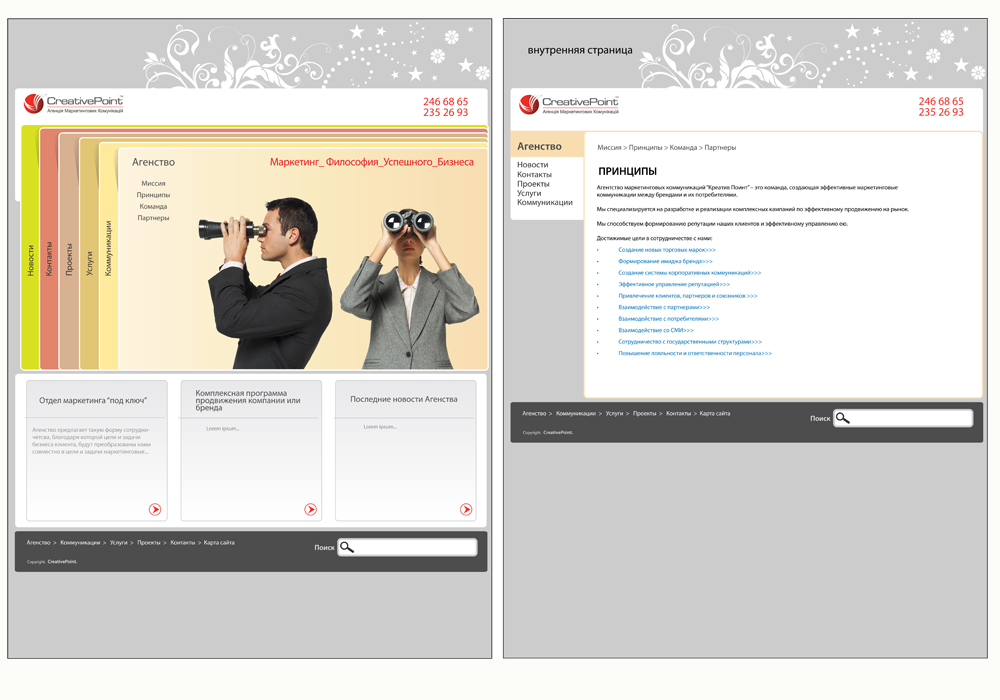Select 'Услуги' in the inner page sidebar
The image size is (1000, 700).
tap(529, 193)
